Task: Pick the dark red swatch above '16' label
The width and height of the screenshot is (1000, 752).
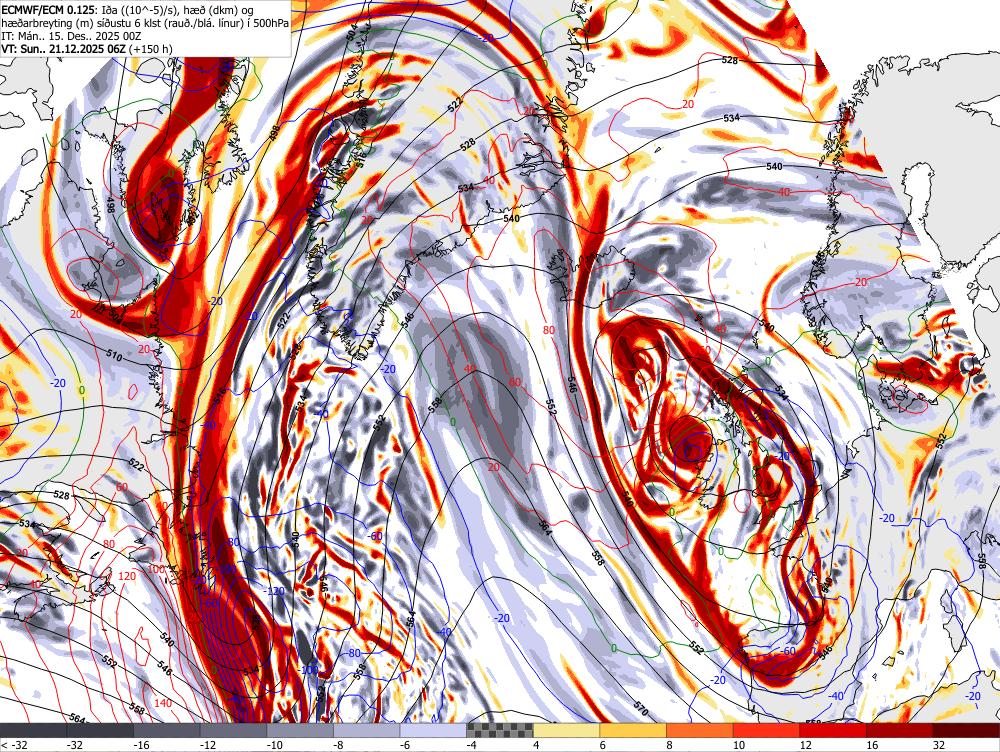Action: pos(900,730)
